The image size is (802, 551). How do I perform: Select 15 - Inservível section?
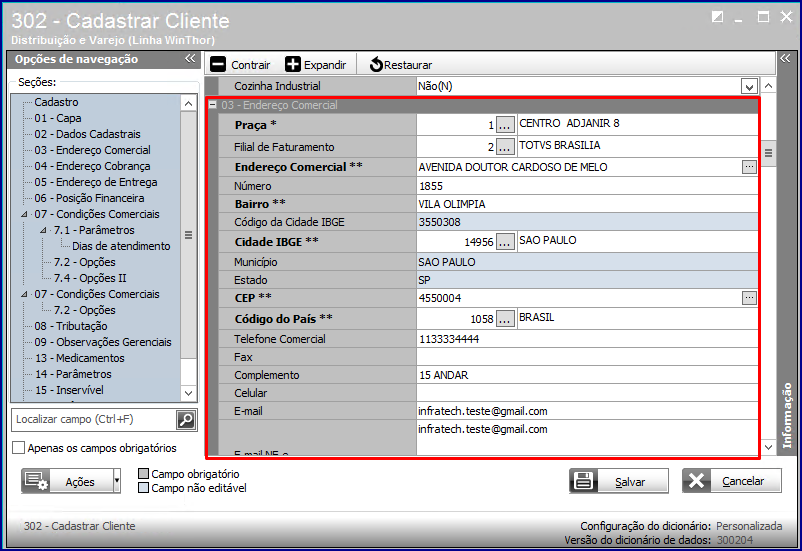pyautogui.click(x=69, y=390)
